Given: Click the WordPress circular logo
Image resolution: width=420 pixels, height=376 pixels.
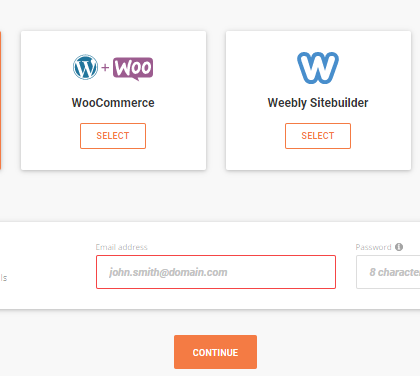Looking at the screenshot, I should (x=85, y=67).
